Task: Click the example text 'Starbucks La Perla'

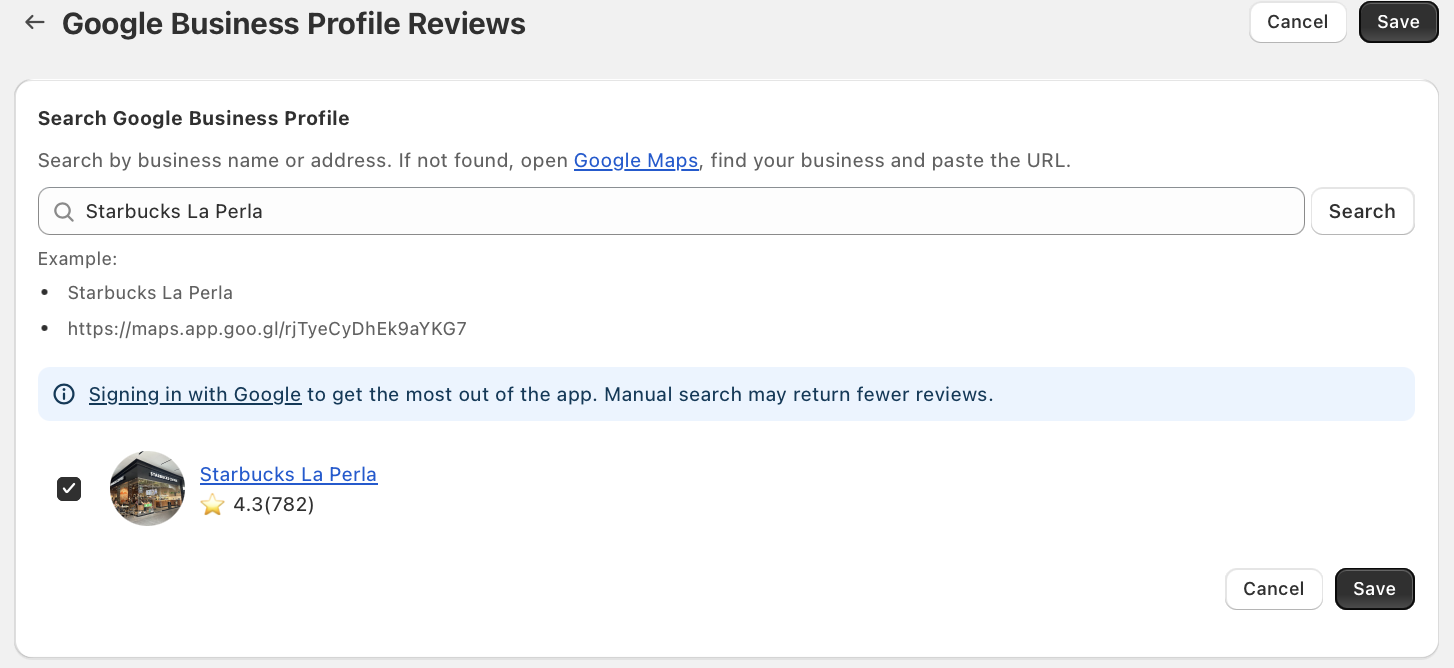Action: 150,293
